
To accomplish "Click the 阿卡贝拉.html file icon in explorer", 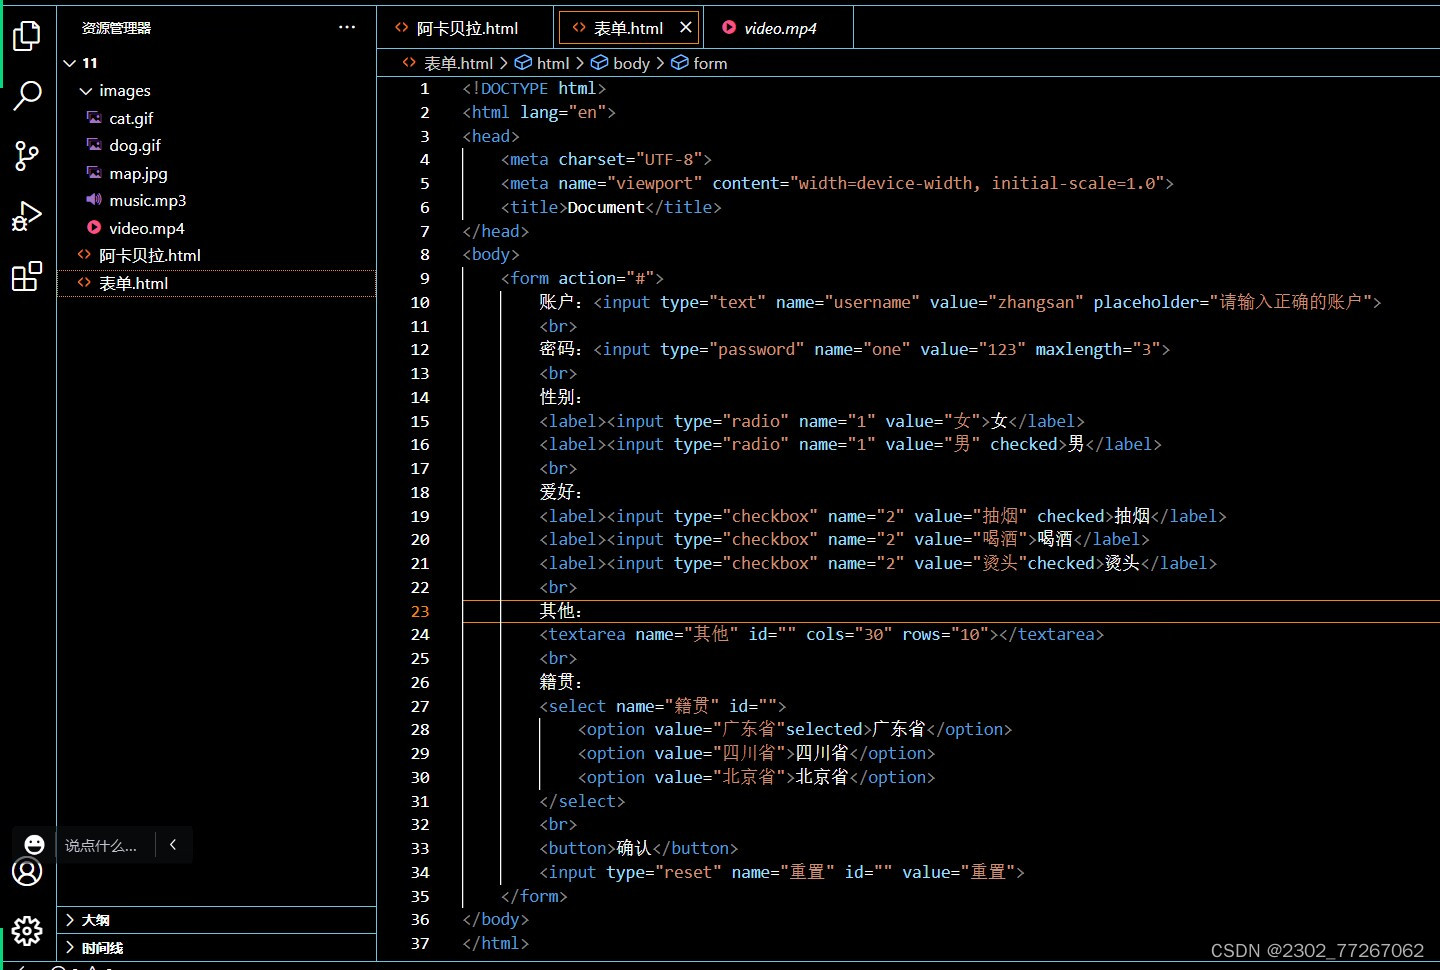I will [84, 255].
